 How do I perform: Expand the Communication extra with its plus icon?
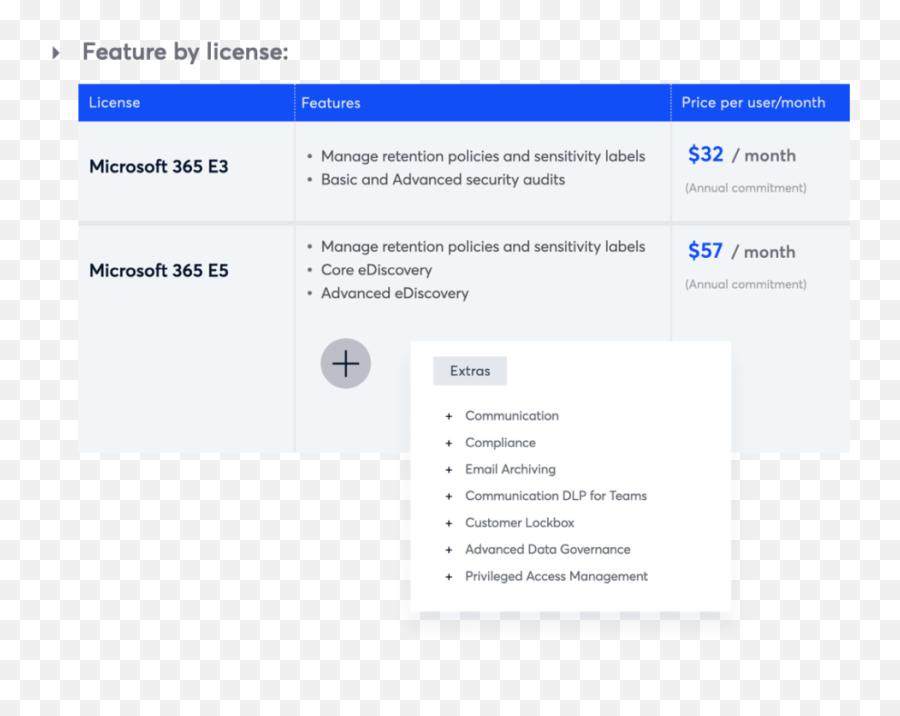pyautogui.click(x=447, y=416)
